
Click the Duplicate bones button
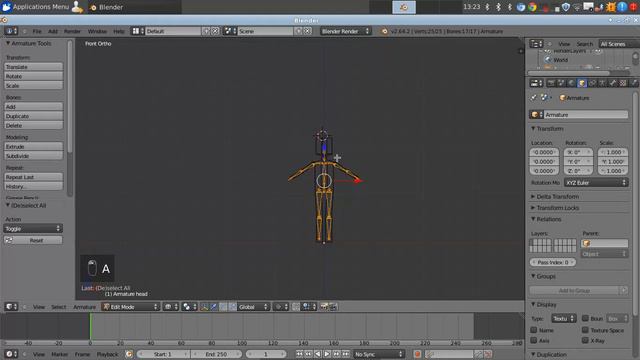coord(33,116)
